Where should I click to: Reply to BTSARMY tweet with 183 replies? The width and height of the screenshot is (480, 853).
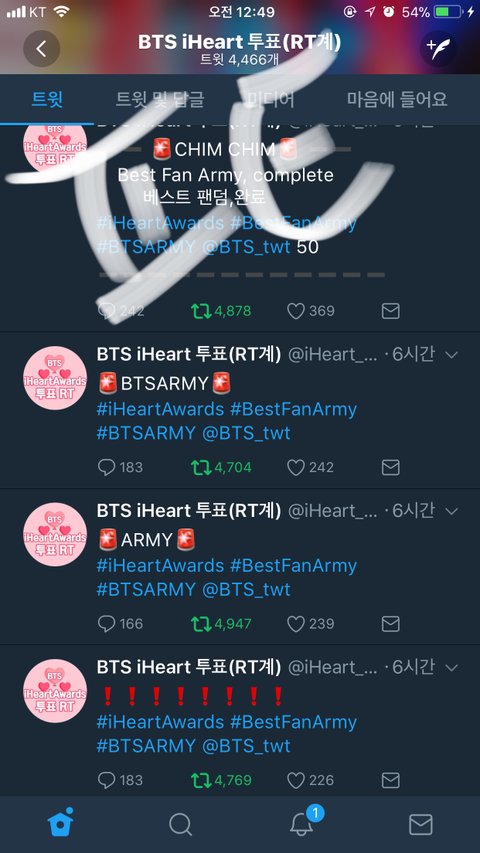[x=120, y=467]
